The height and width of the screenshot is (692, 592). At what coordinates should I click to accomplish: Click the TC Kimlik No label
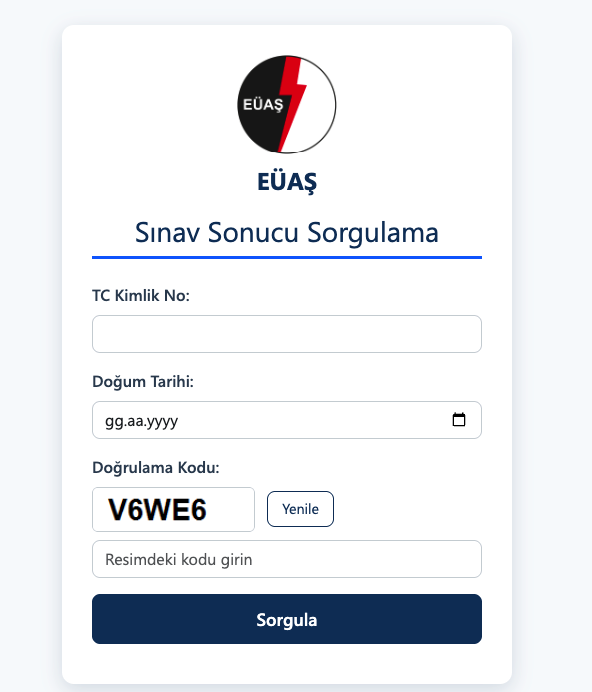pos(141,295)
